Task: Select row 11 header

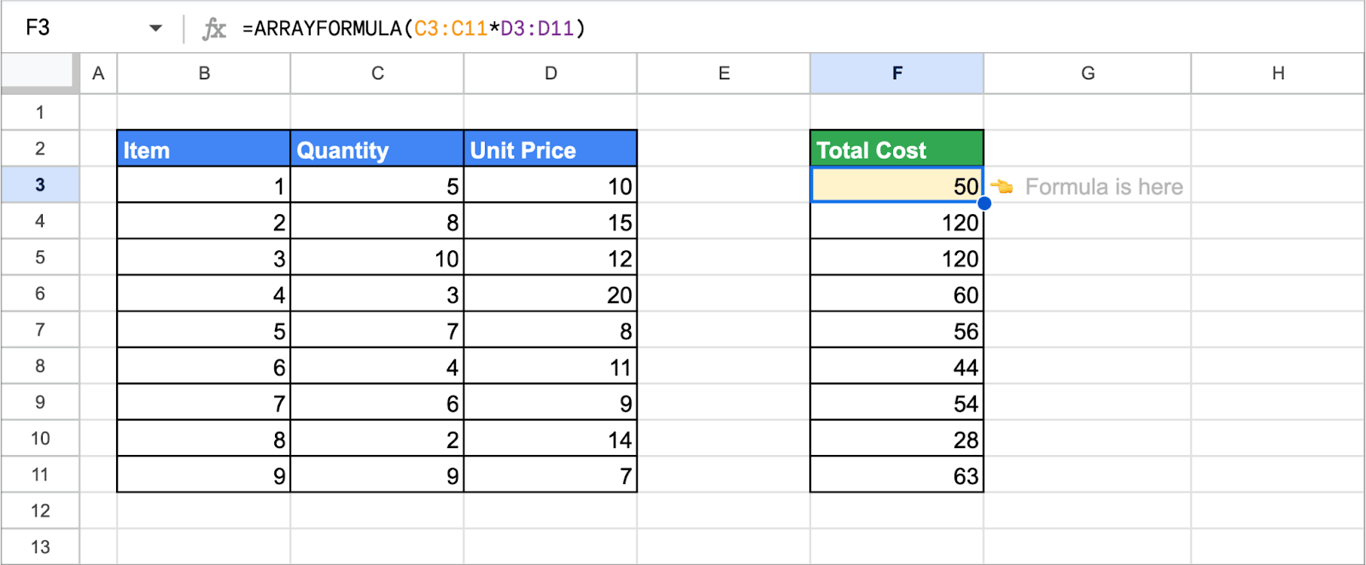Action: coord(39,474)
